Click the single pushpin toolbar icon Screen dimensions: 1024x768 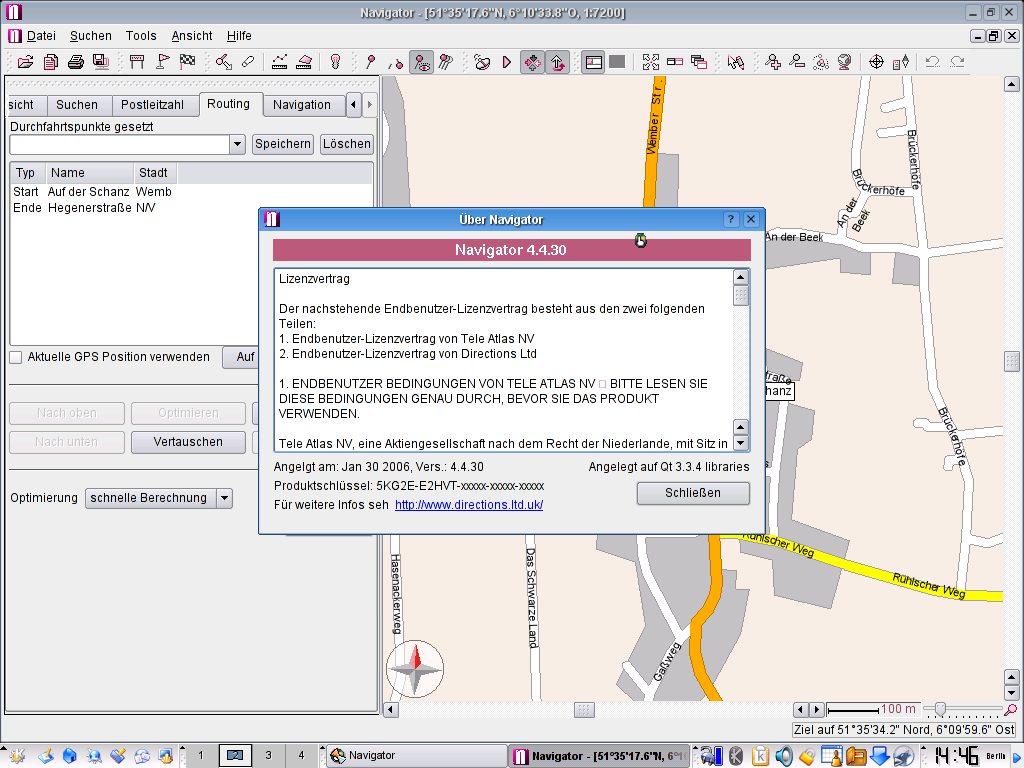[371, 62]
